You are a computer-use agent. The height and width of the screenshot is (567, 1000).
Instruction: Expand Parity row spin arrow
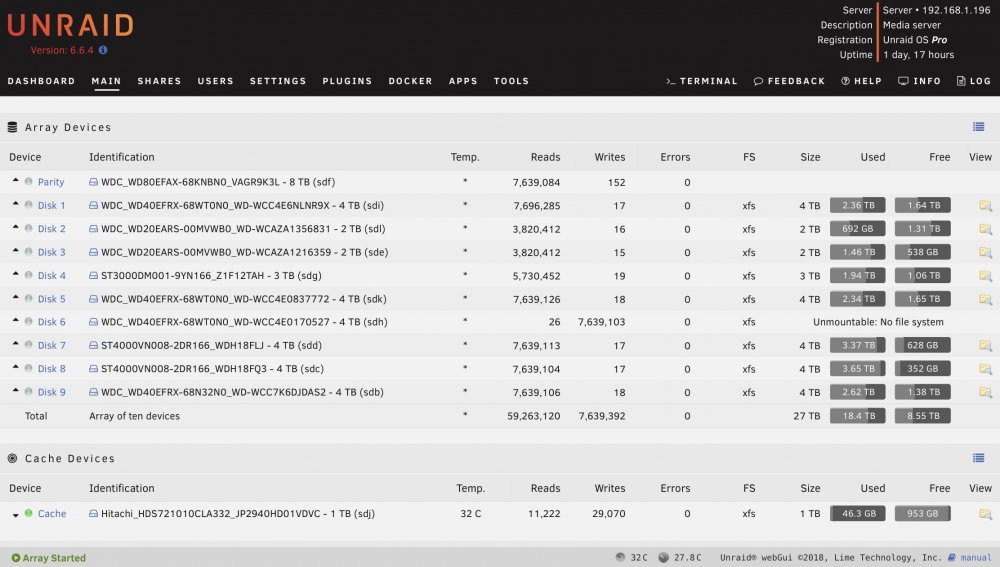[15, 180]
